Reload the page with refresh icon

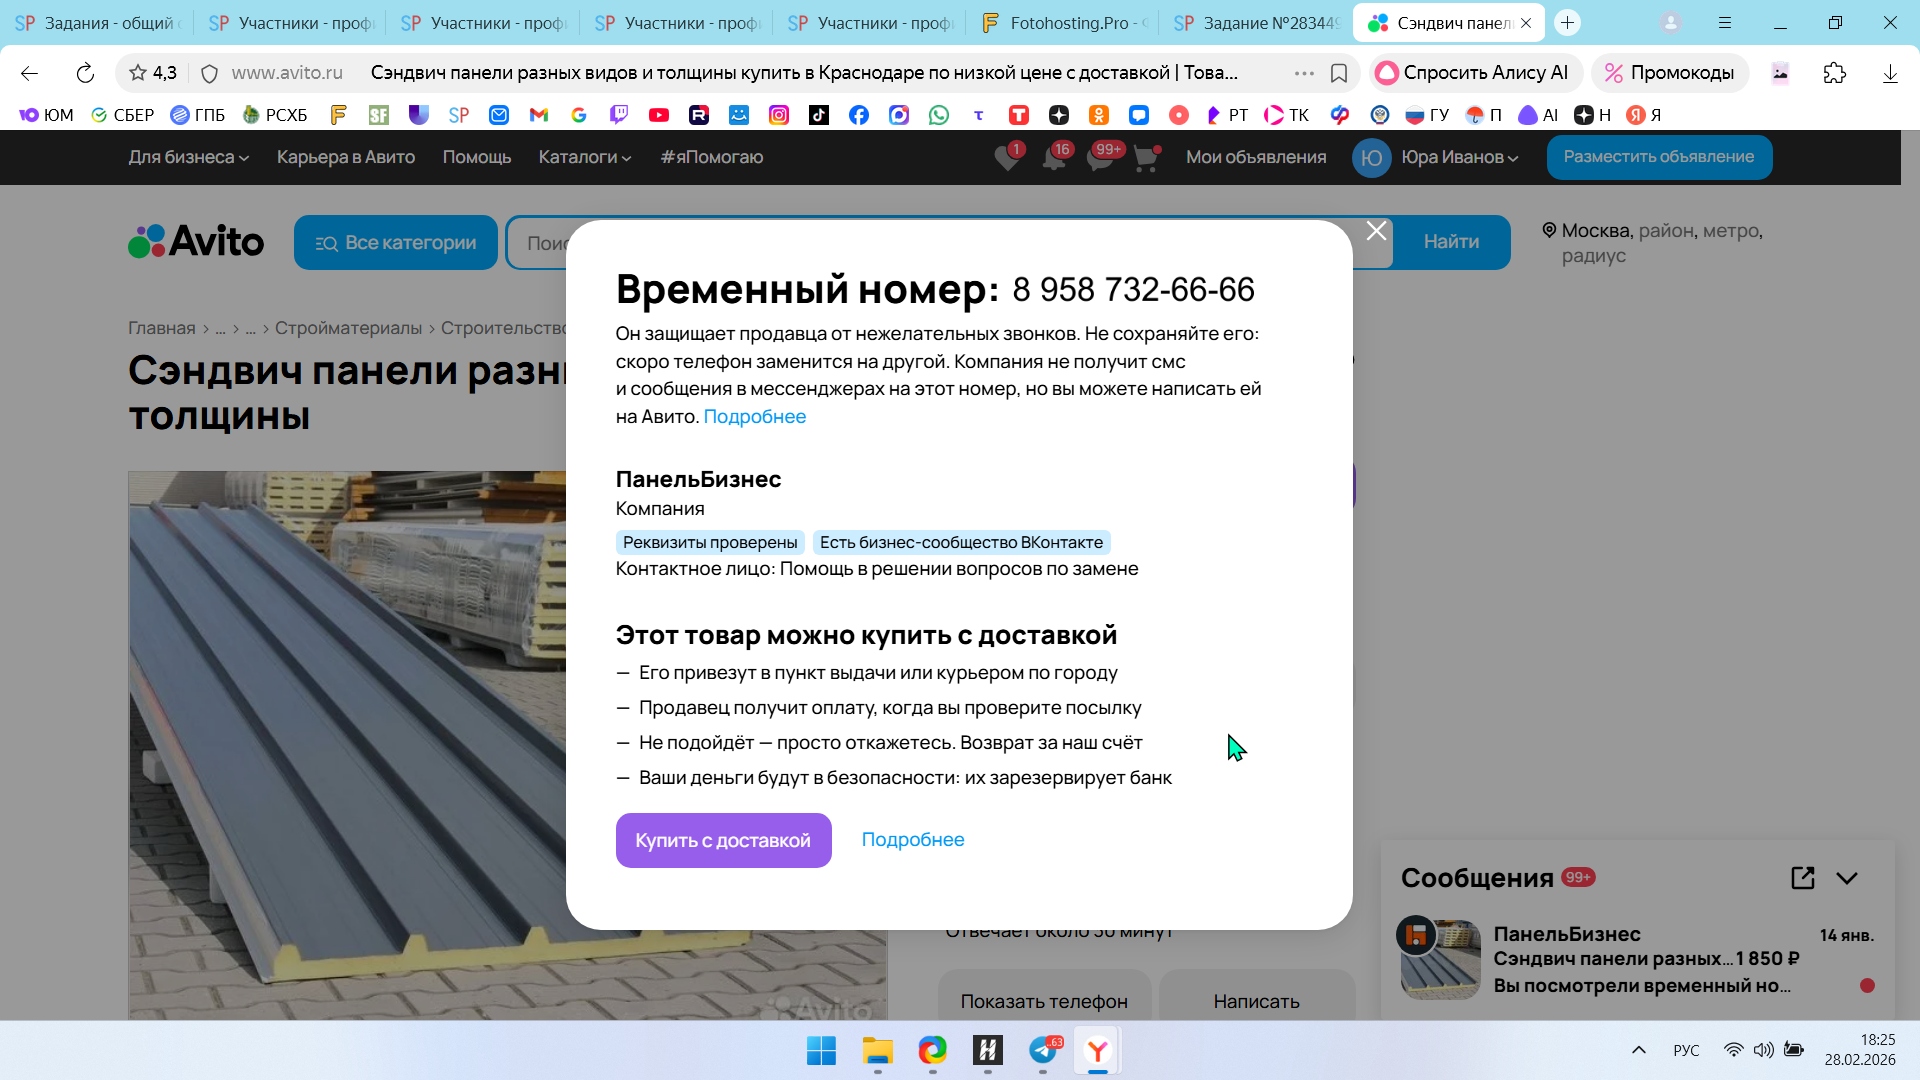[x=85, y=73]
